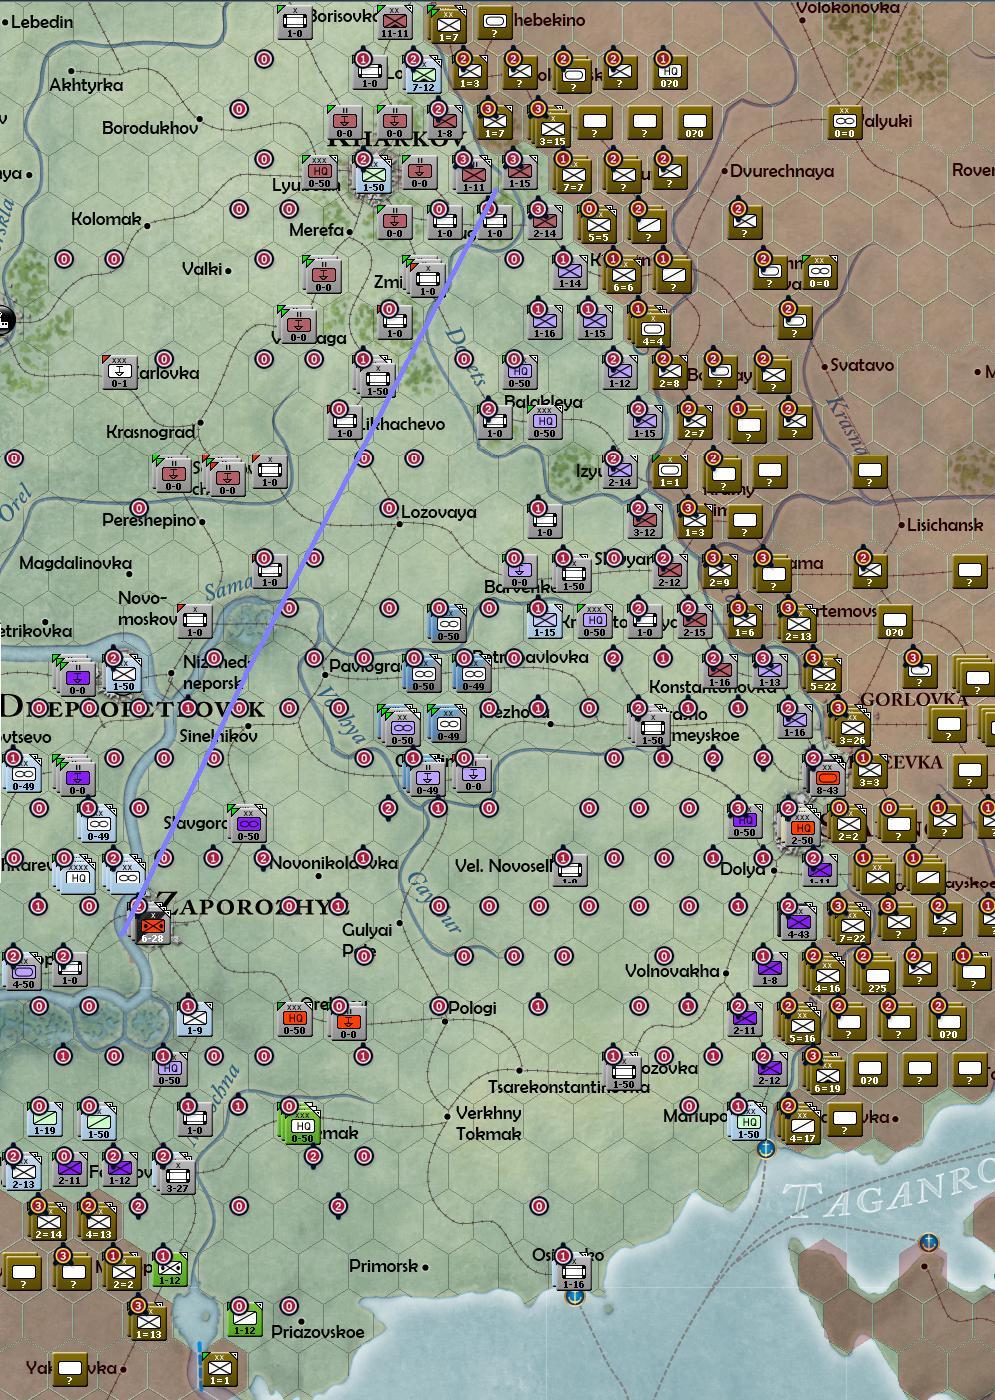Select the red HQ 2-50 counter
This screenshot has width=995, height=1400.
point(802,829)
